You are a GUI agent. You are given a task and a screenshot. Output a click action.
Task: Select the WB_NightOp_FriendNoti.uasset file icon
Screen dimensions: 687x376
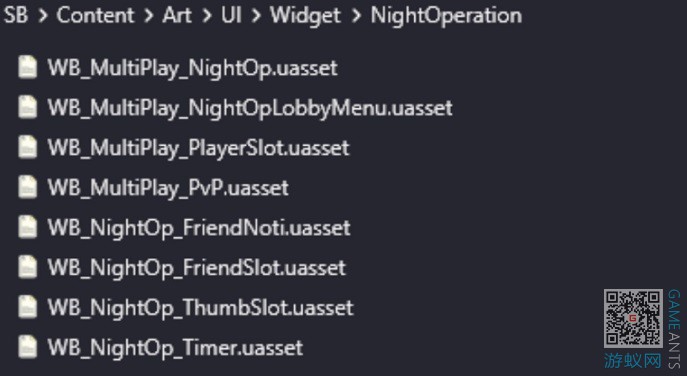(x=27, y=228)
